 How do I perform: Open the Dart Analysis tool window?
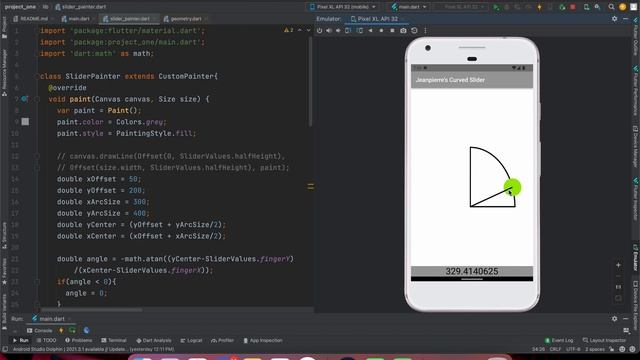[x=154, y=340]
